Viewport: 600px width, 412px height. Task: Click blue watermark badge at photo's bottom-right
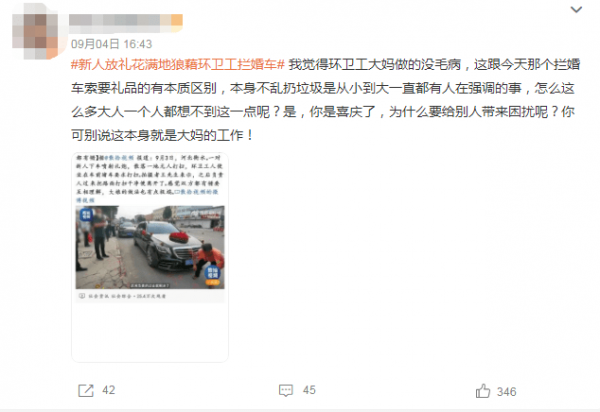point(212,275)
